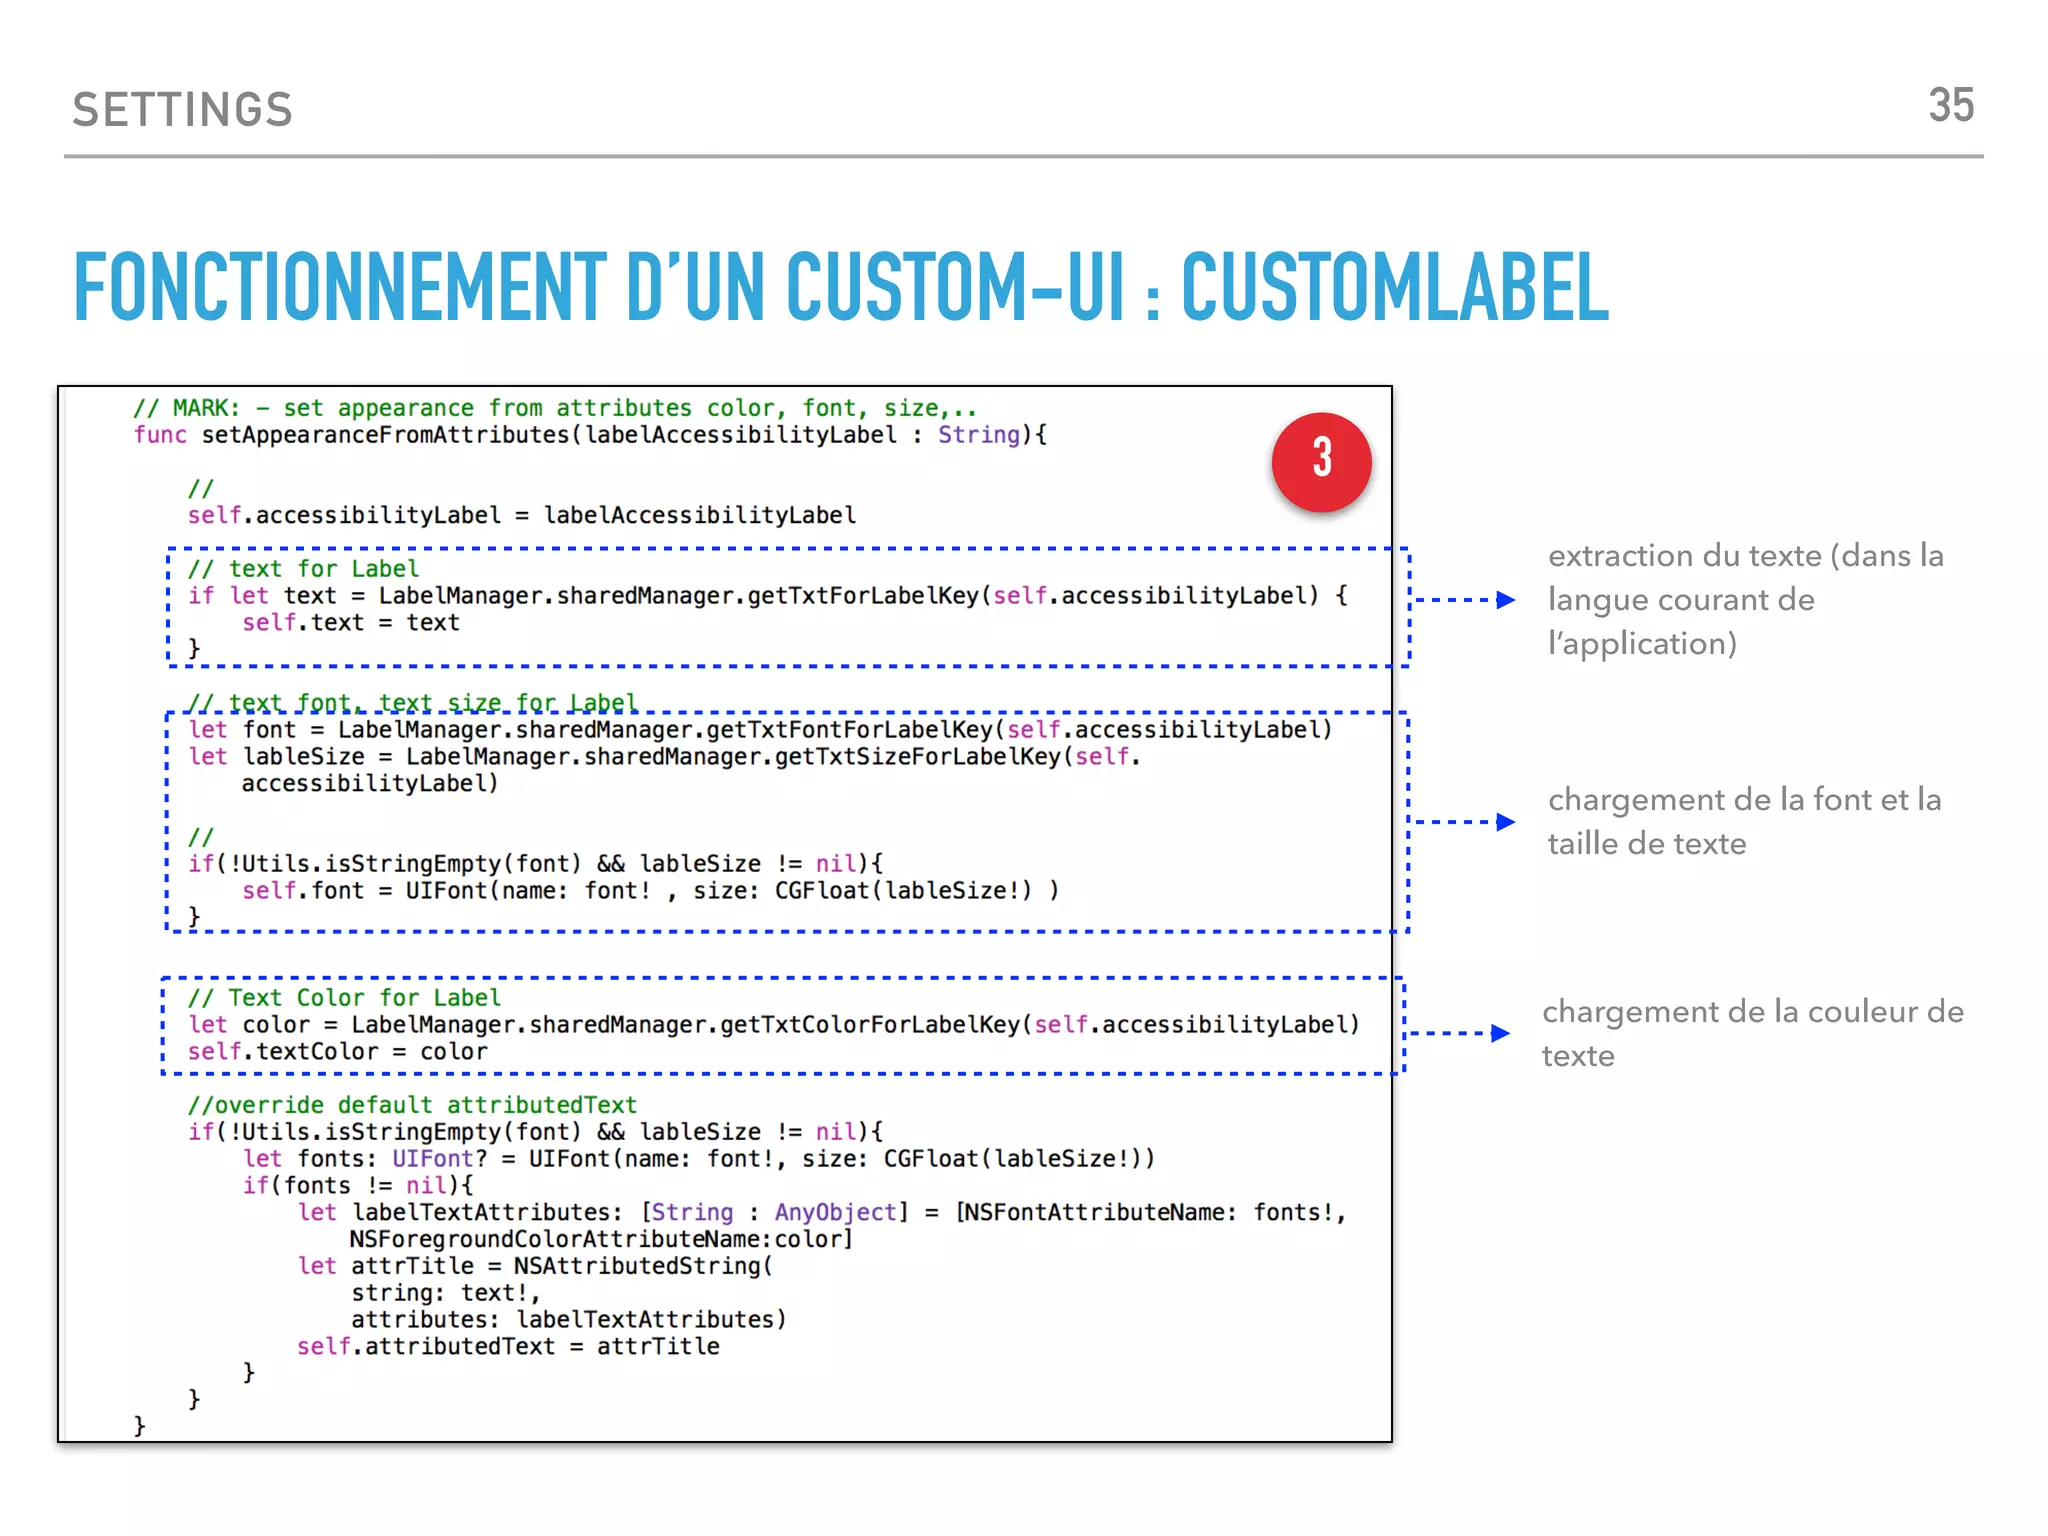Click the 'self.attributedText = attrTitle' line

508,1347
